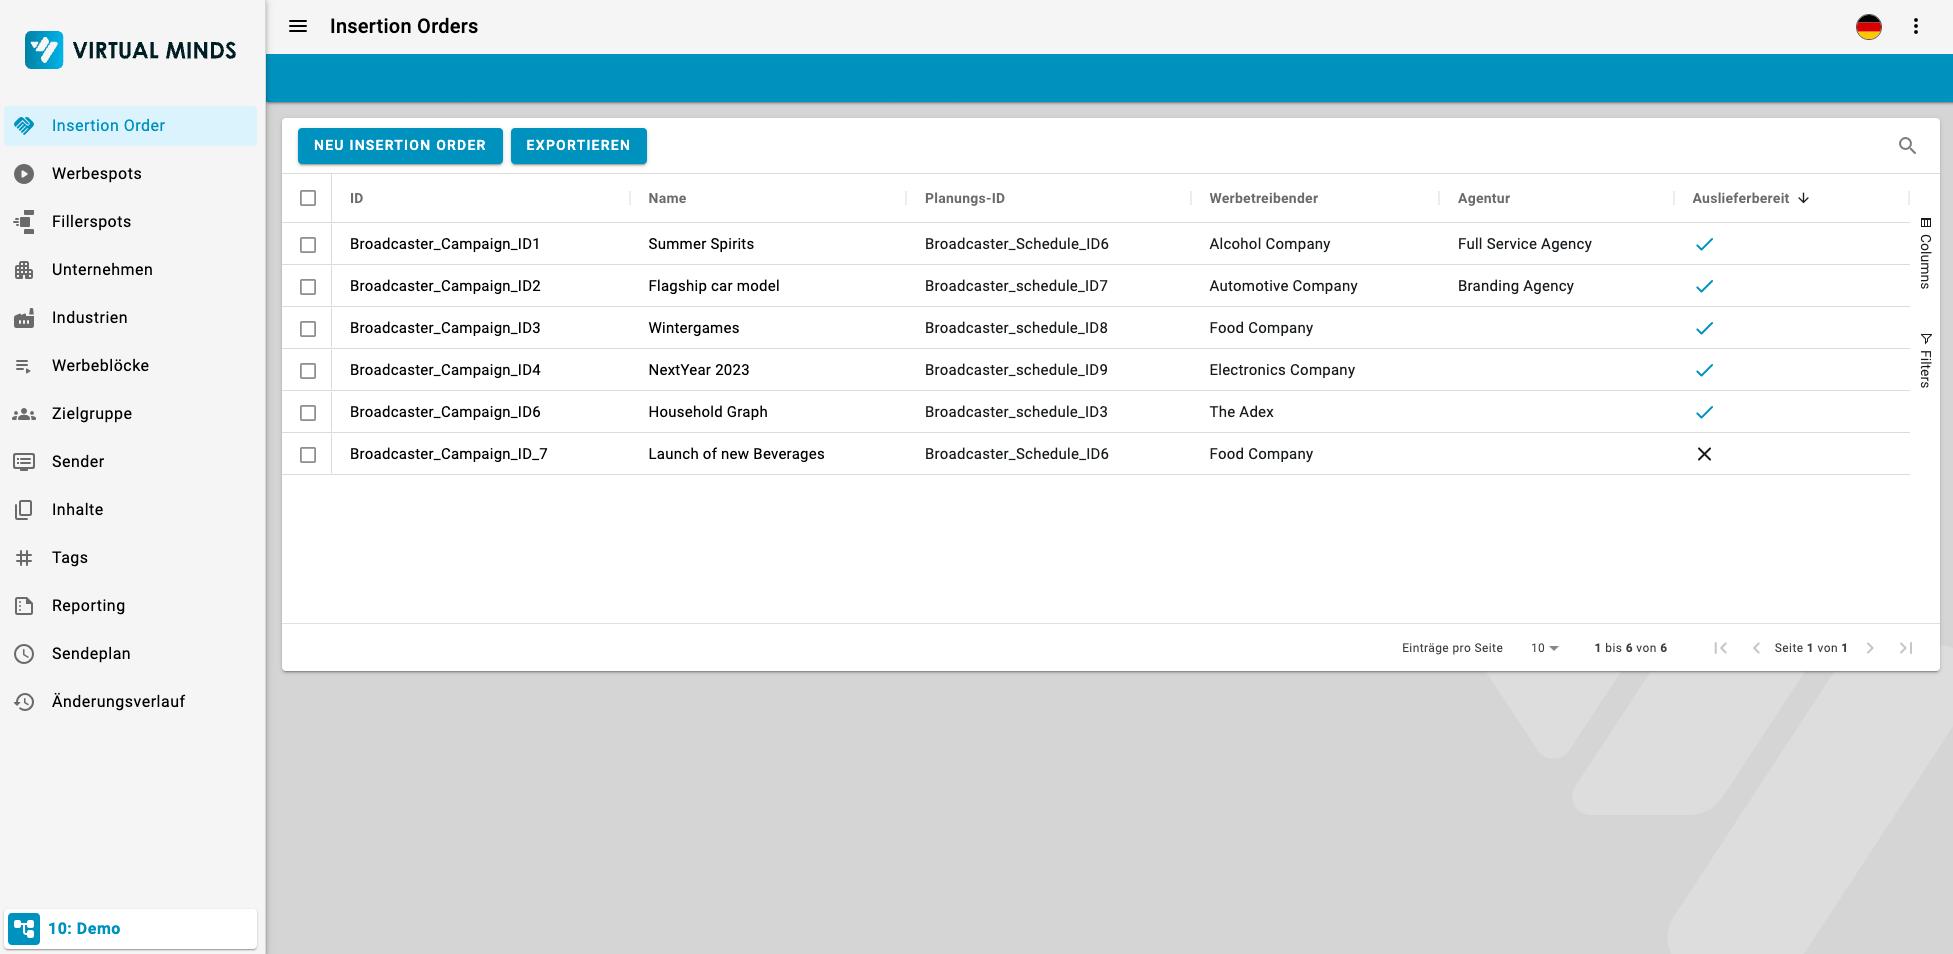Screen dimensions: 1953x954
Task: Open the three-dot more options menu
Action: tap(1915, 27)
